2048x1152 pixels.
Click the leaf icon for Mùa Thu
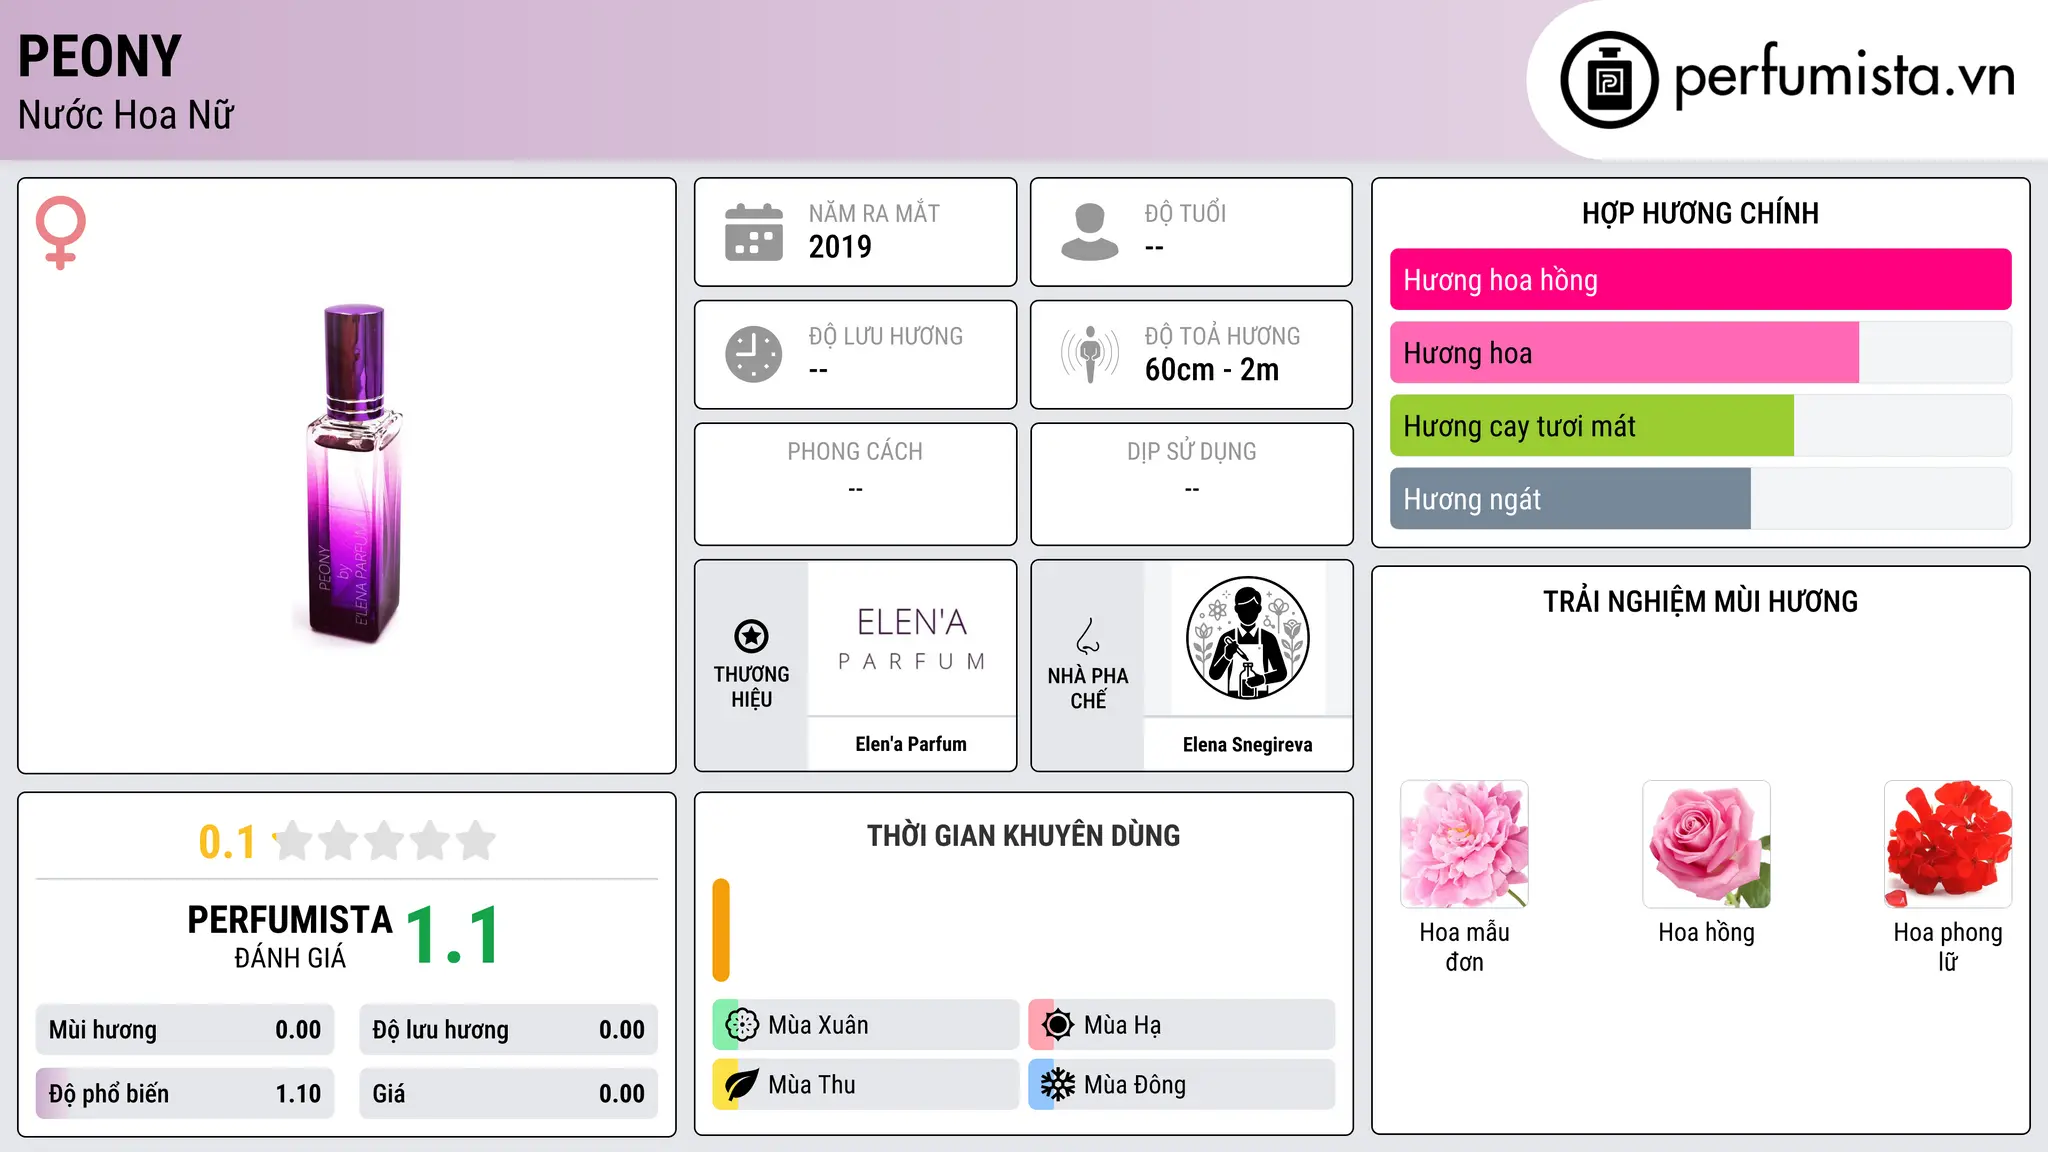tap(742, 1085)
